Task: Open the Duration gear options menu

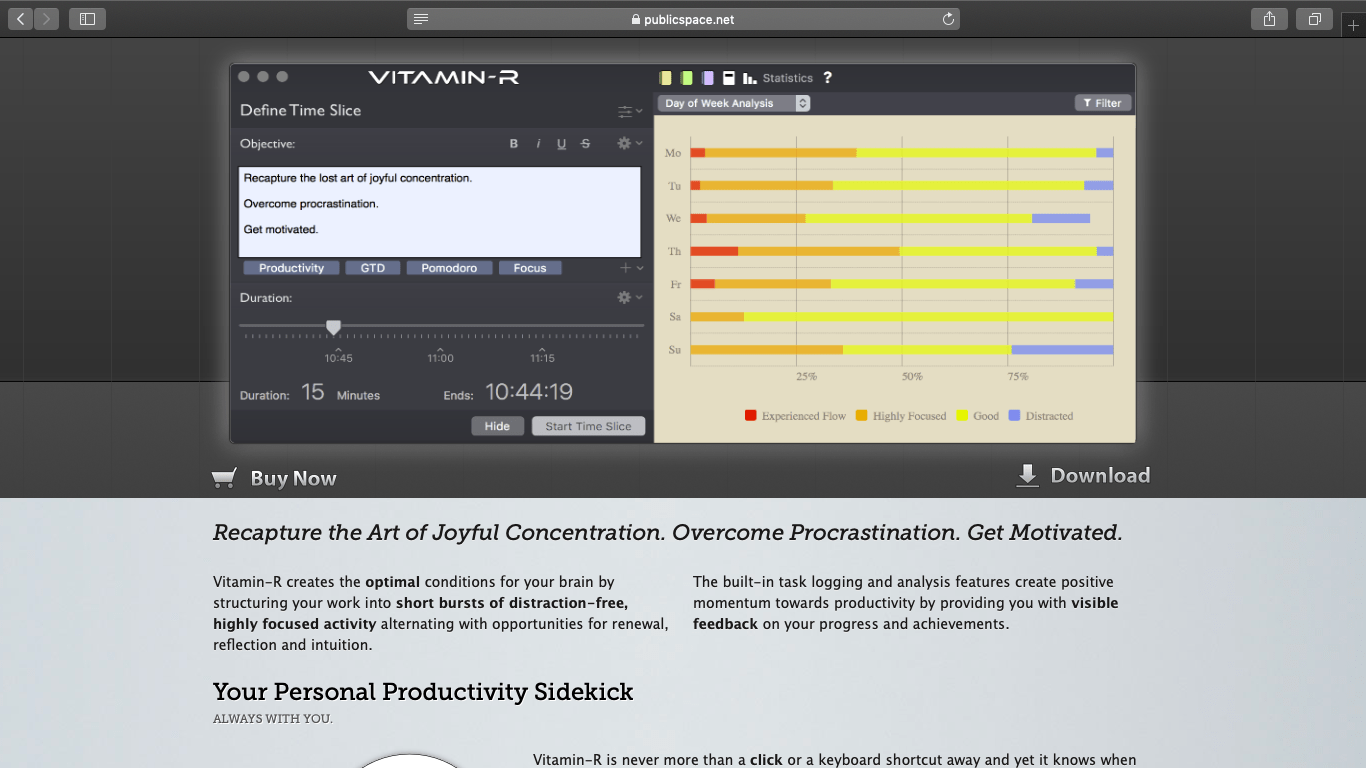Action: tap(629, 297)
